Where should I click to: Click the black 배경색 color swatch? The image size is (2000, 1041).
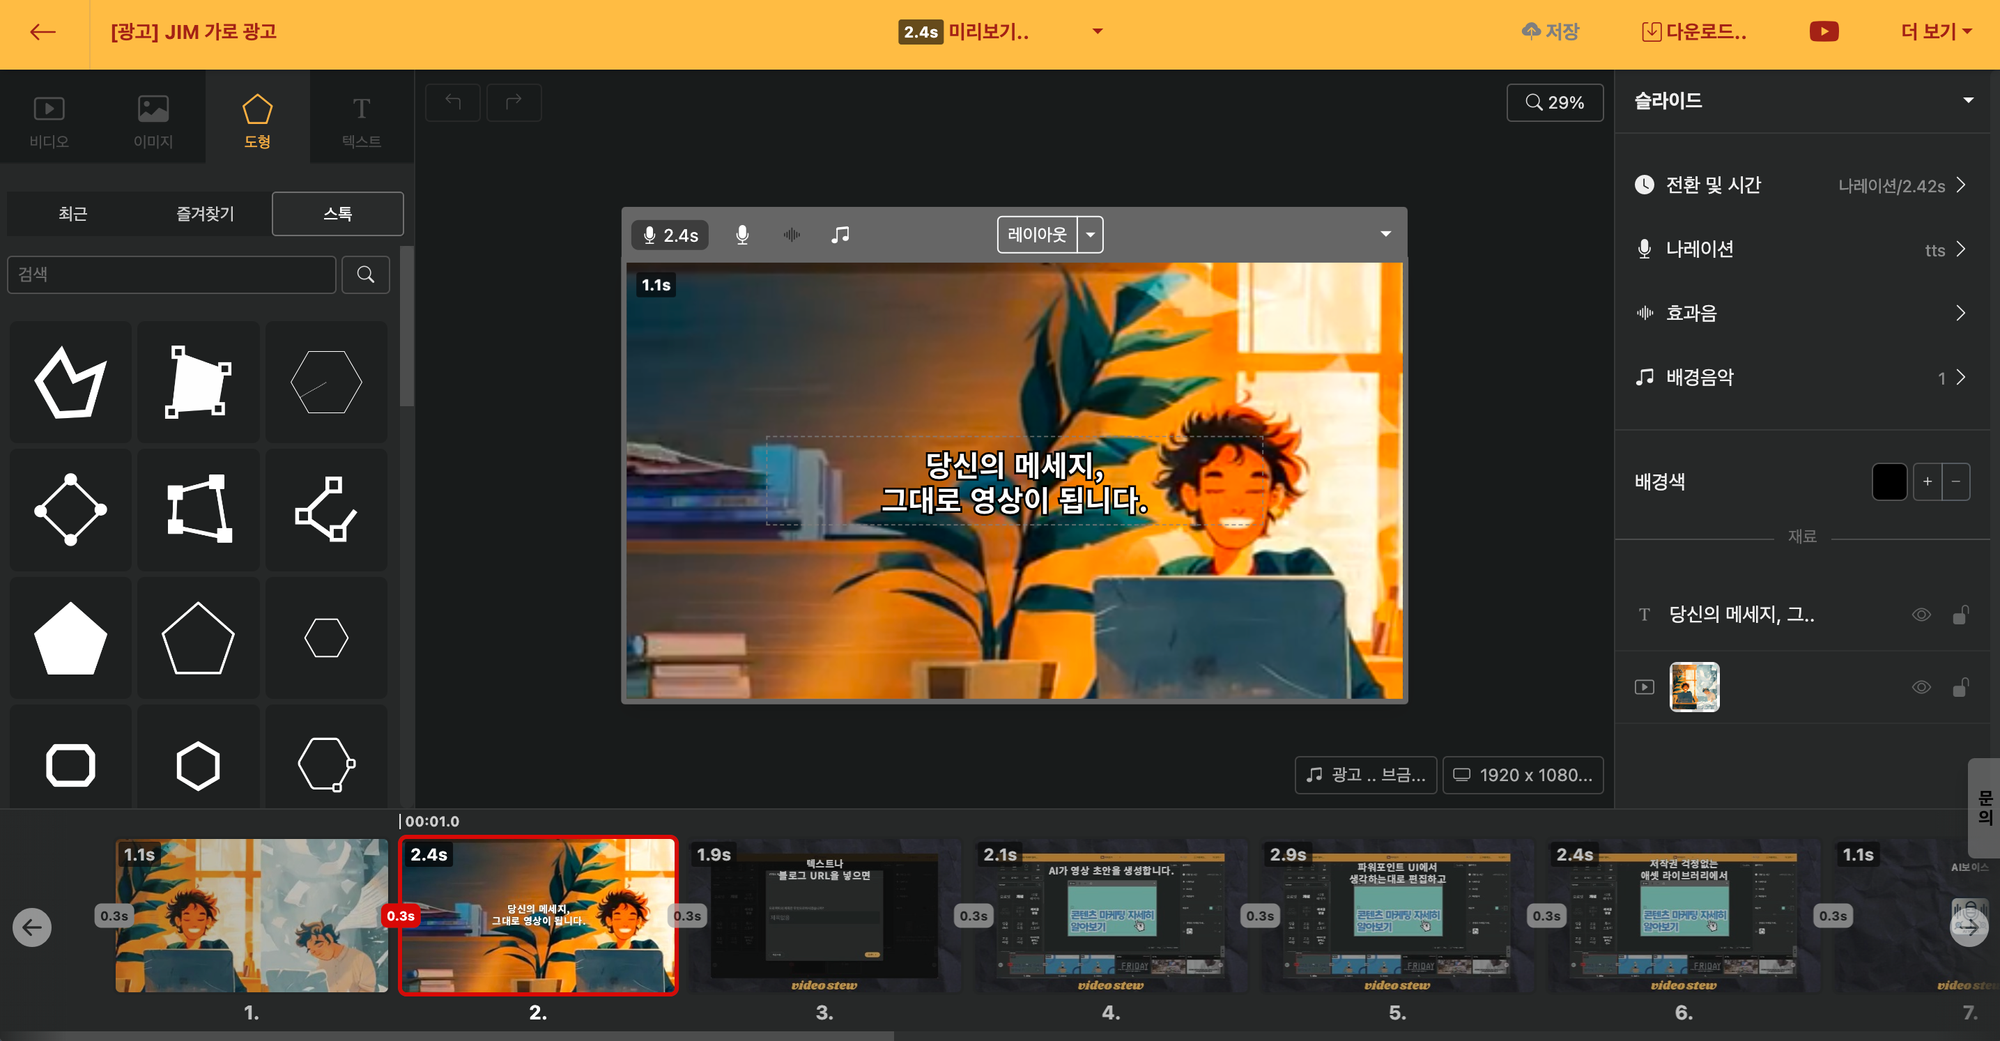click(1889, 482)
